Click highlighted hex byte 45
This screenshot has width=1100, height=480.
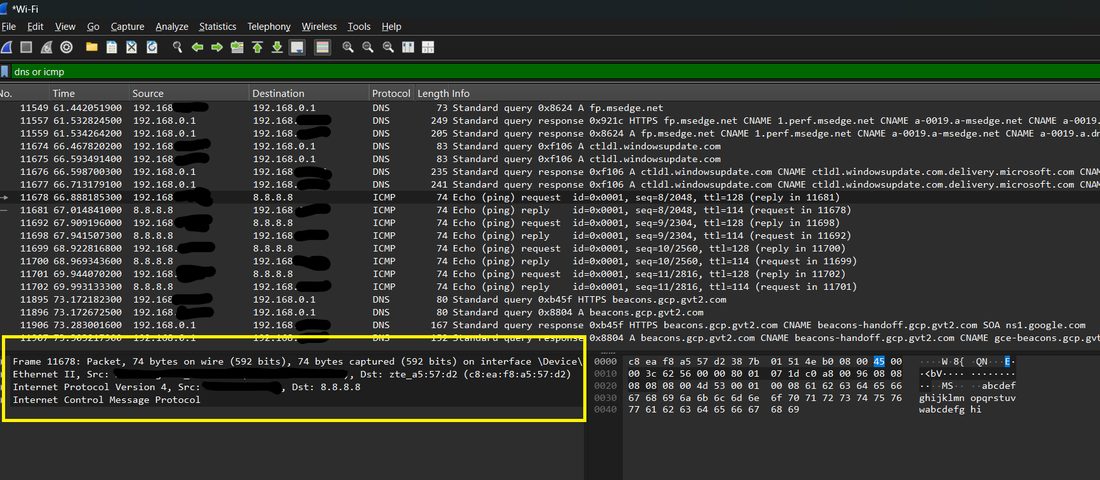879,361
